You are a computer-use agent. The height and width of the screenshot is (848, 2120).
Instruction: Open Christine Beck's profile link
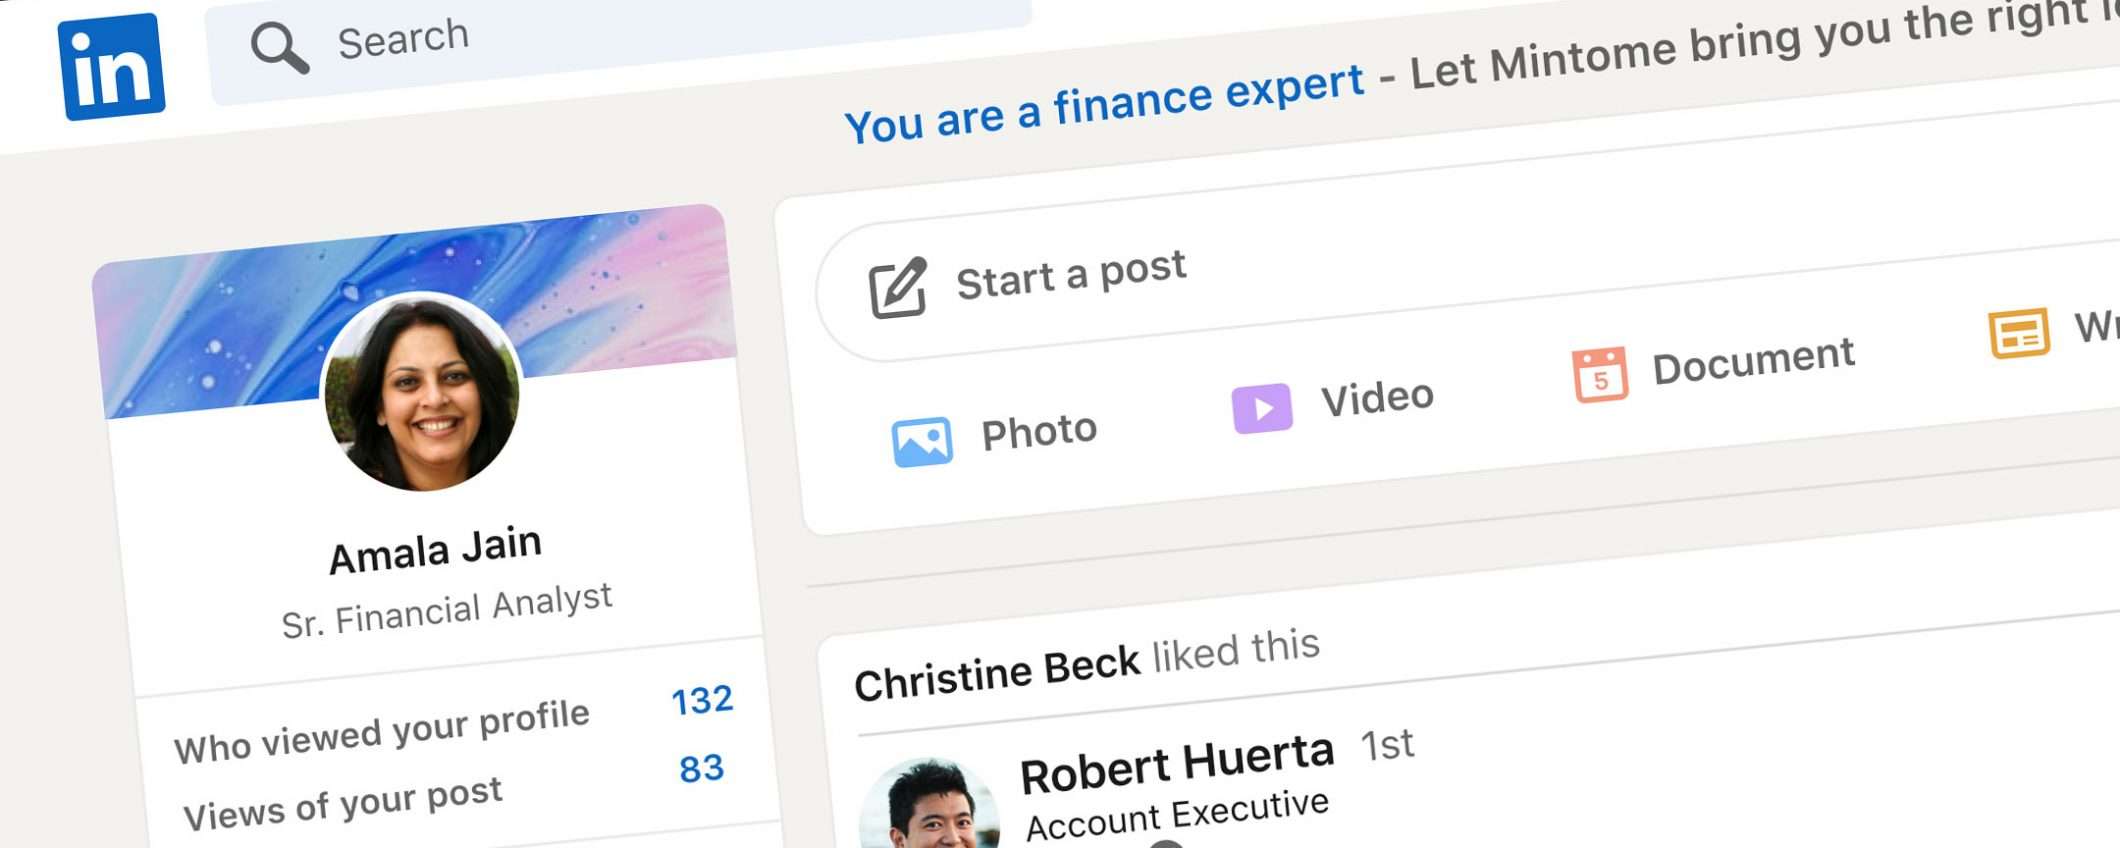[996, 674]
